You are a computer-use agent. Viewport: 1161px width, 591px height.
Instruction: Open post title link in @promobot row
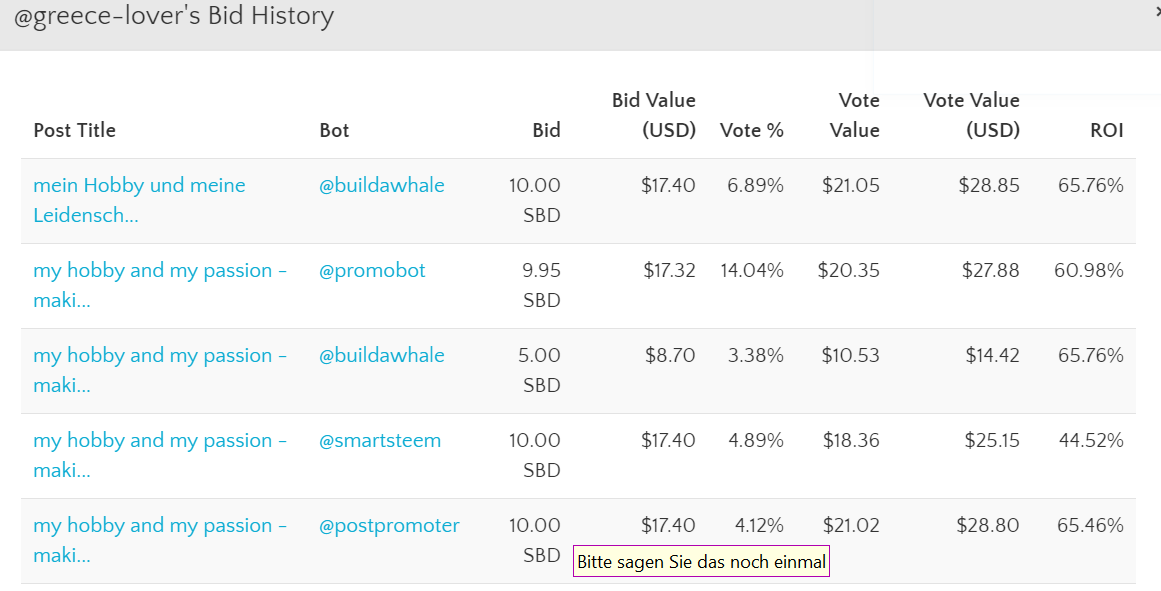click(x=160, y=285)
